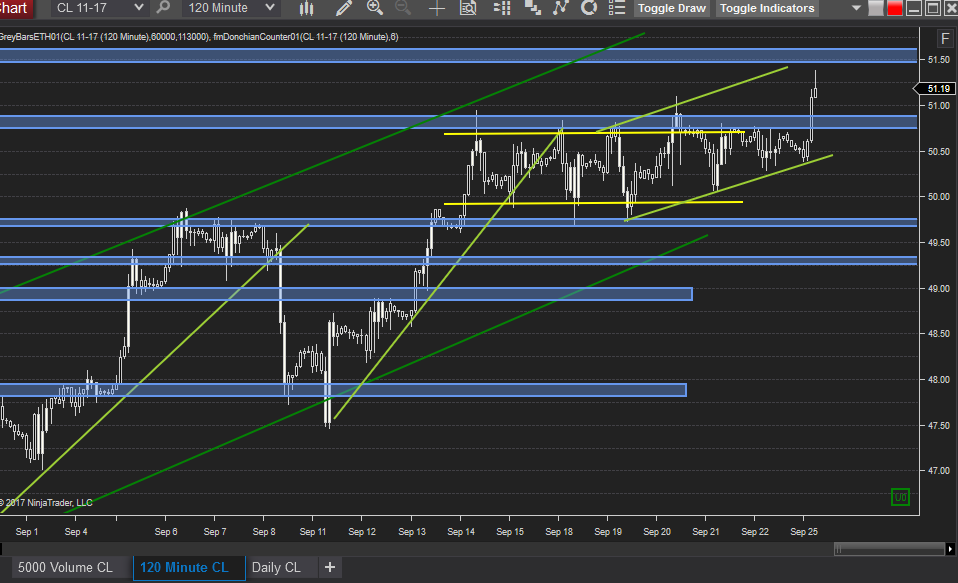Open the data box icon
The image size is (958, 583).
pos(468,8)
